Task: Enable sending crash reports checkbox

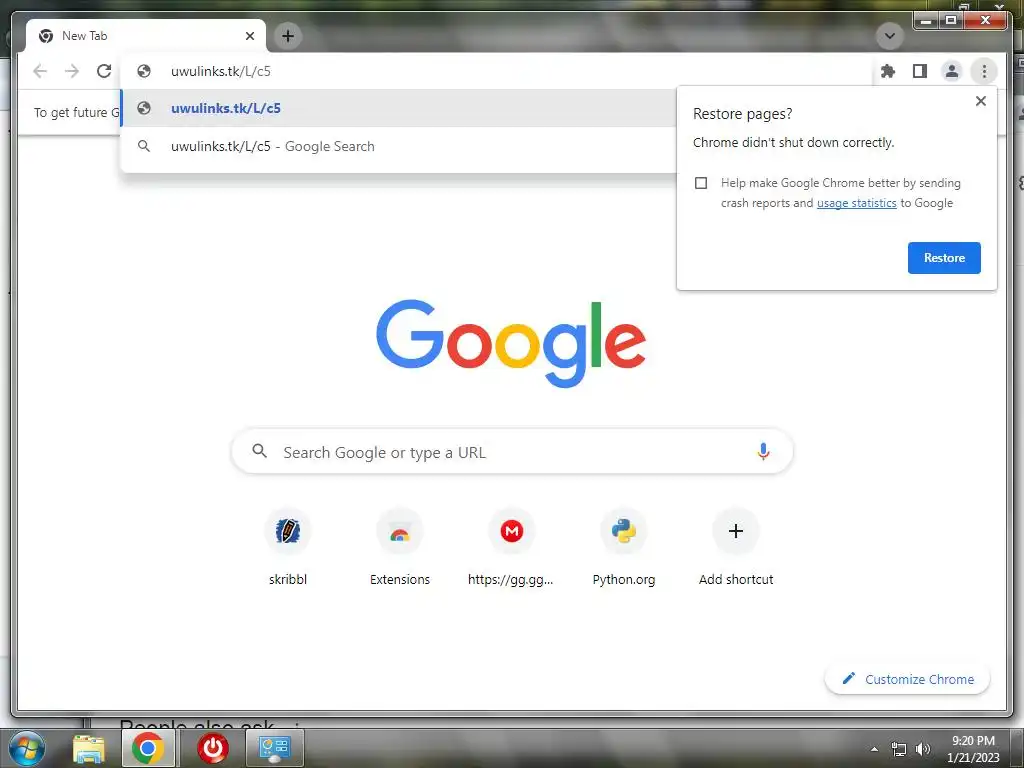Action: pos(701,183)
